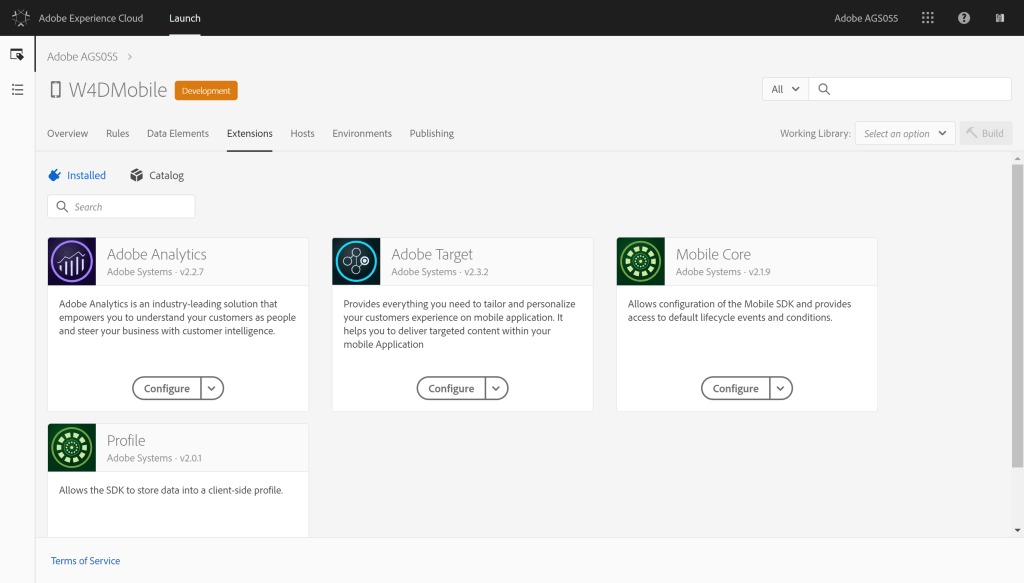The image size is (1024, 583).
Task: Click 'Adobe Systems - v2.0.1' version text
Action: 154,458
